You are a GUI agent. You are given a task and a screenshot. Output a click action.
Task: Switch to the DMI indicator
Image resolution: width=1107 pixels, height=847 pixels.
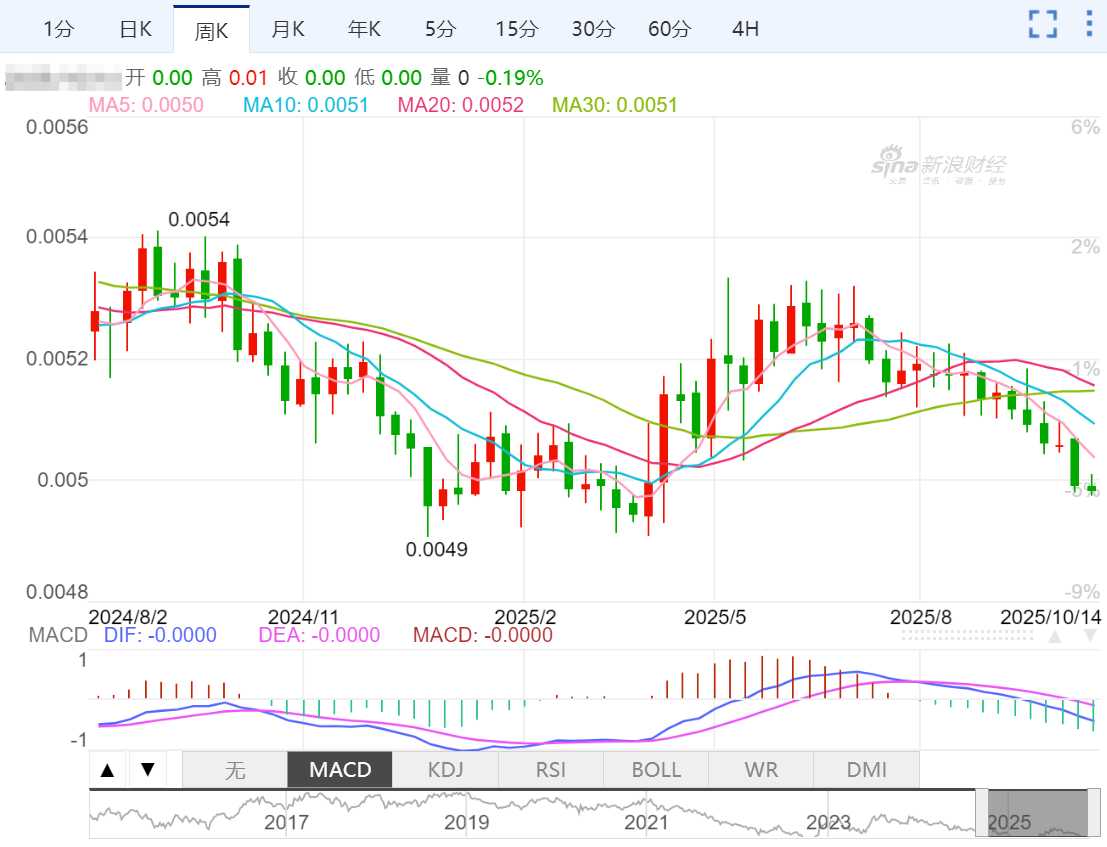click(866, 770)
